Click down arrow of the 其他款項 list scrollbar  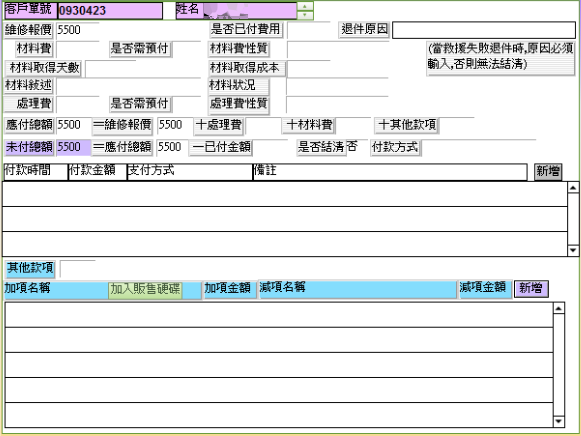[x=558, y=422]
